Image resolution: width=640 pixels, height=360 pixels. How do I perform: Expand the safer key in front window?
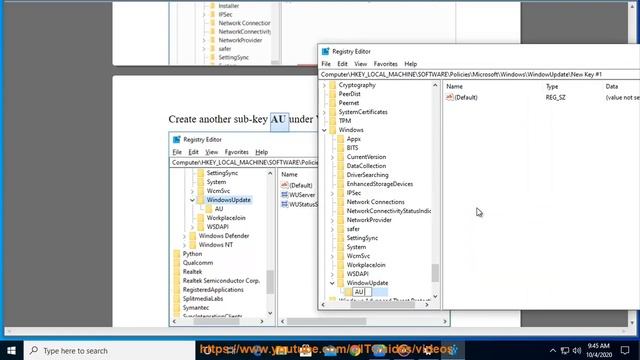[x=332, y=229]
